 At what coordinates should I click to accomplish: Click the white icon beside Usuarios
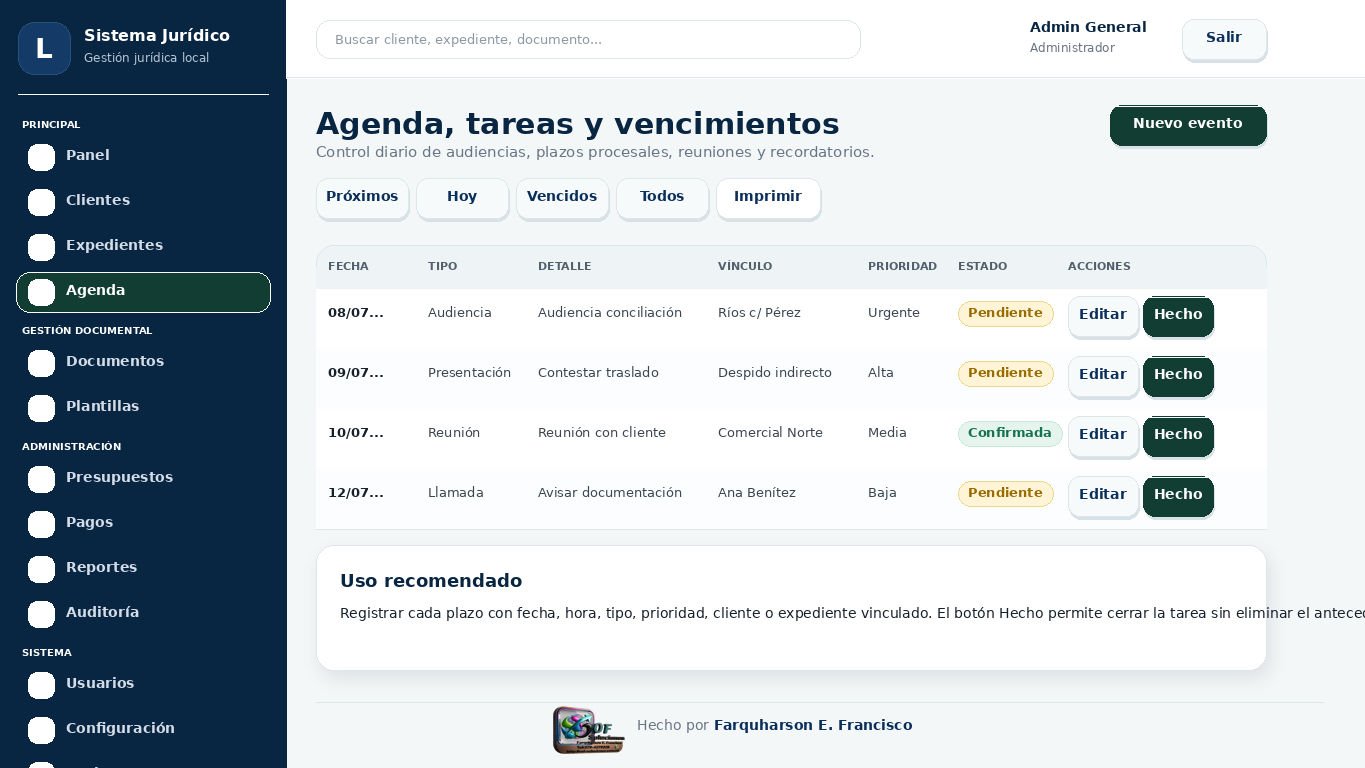pyautogui.click(x=41, y=685)
